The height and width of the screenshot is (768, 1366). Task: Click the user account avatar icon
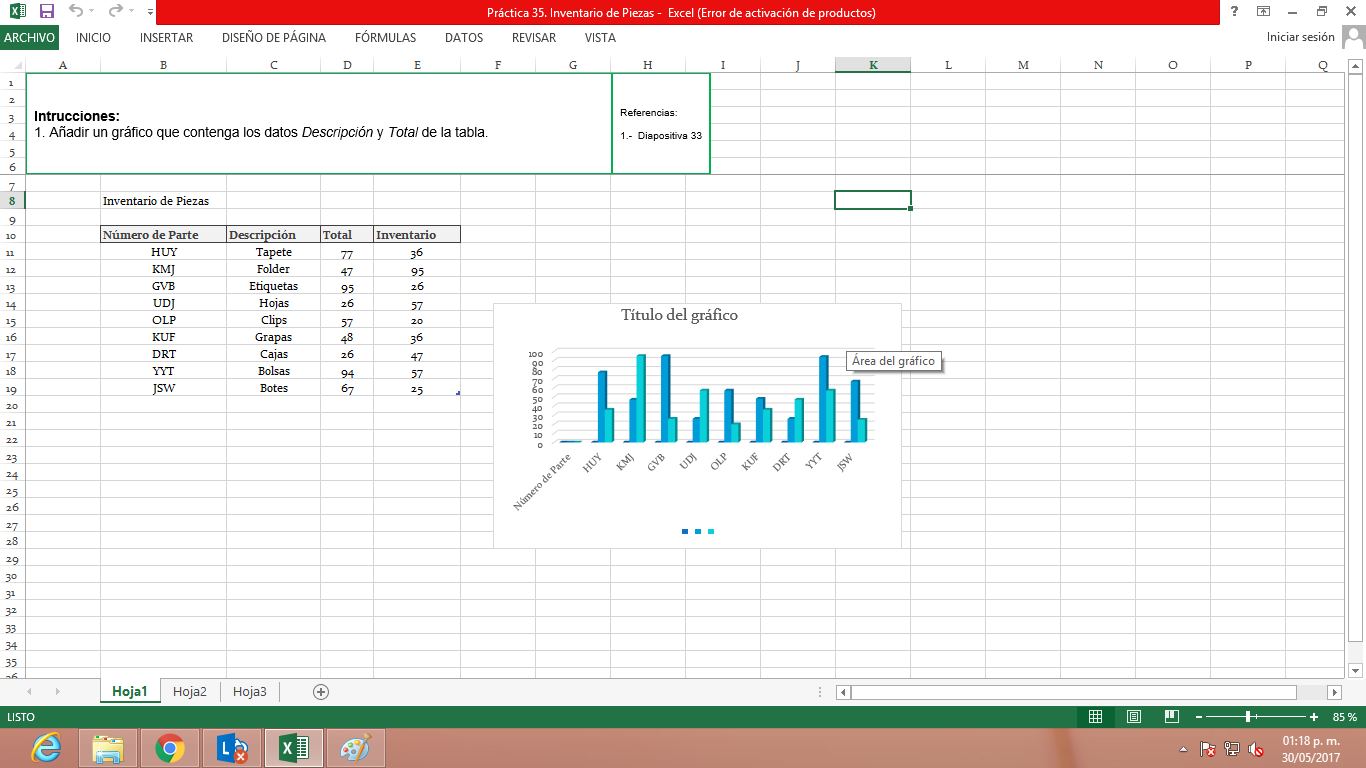[1353, 38]
